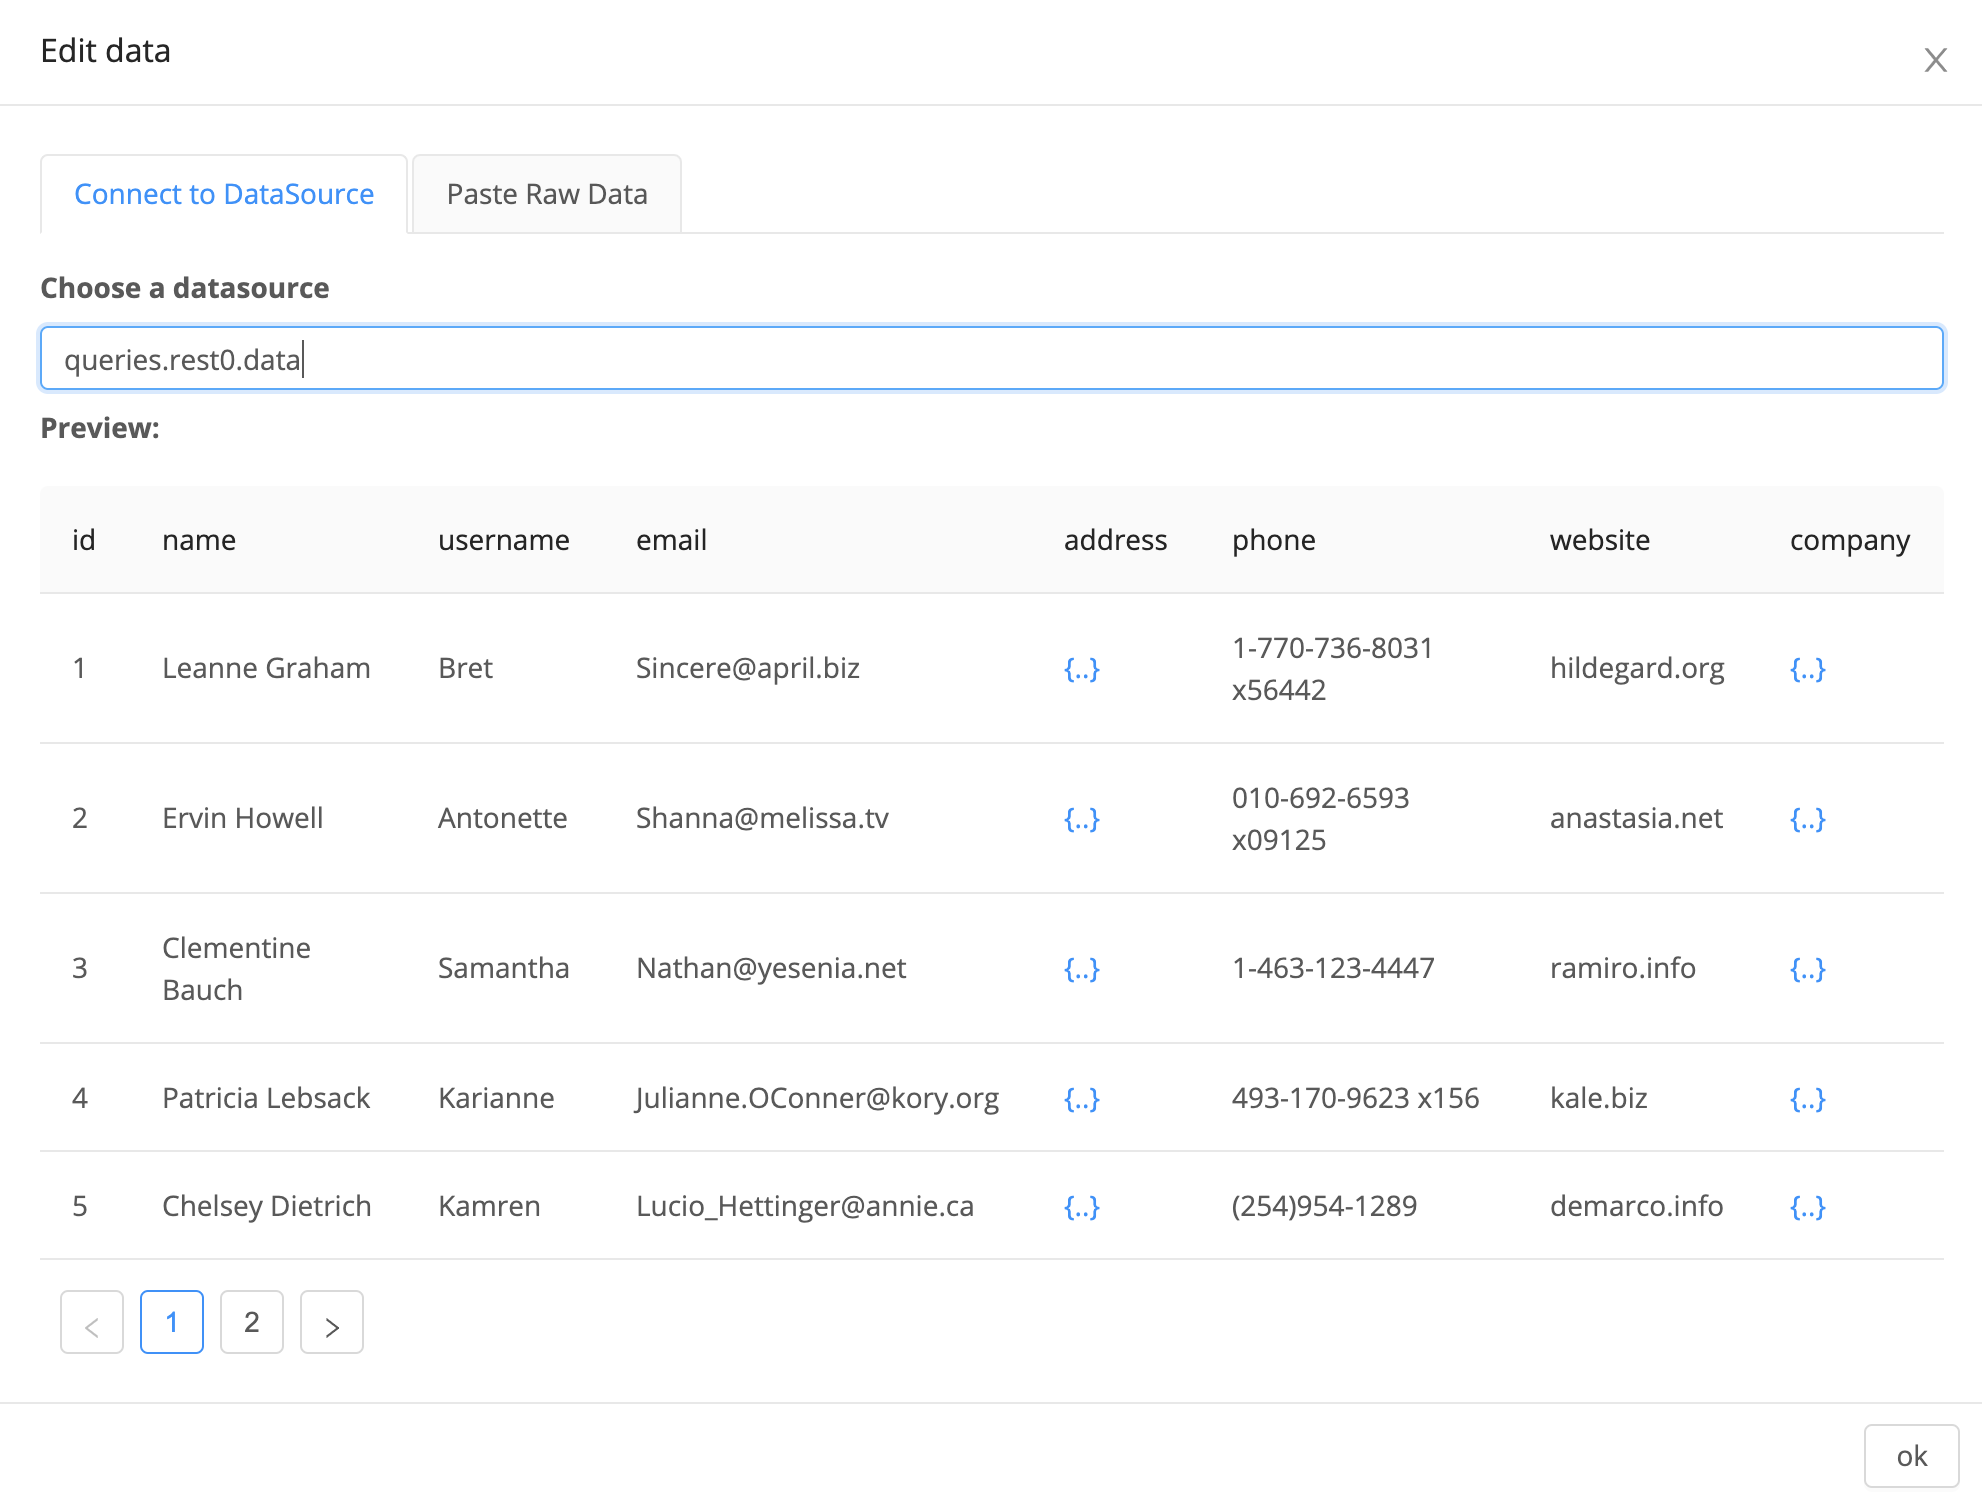Select the Clementine Bauch name cell
1982x1500 pixels.
point(237,968)
